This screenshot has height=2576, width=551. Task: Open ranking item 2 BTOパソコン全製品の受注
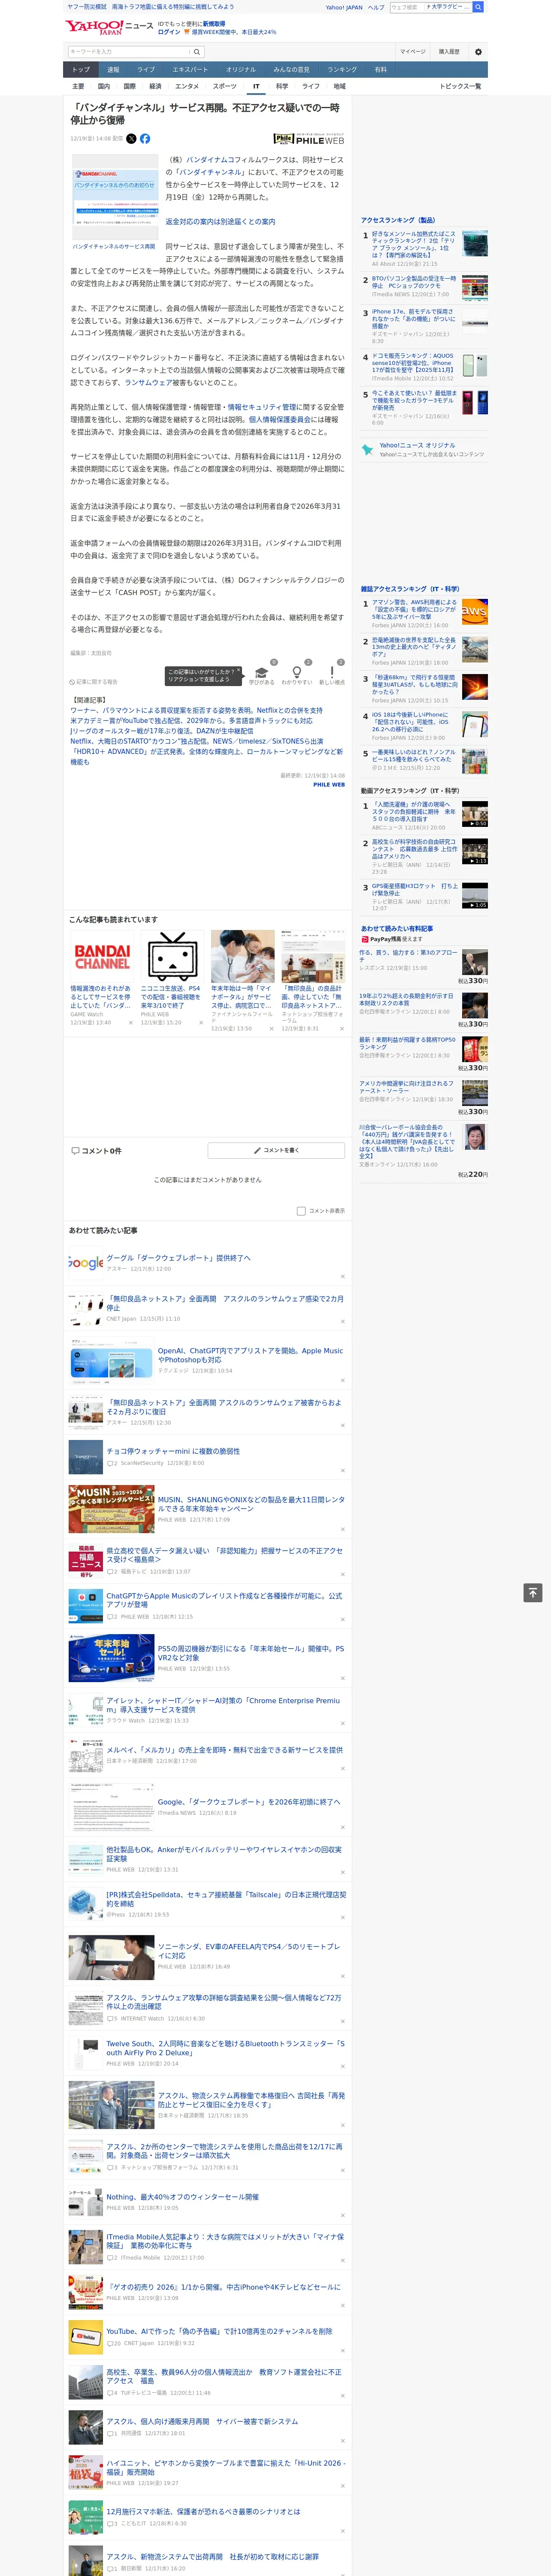414,282
